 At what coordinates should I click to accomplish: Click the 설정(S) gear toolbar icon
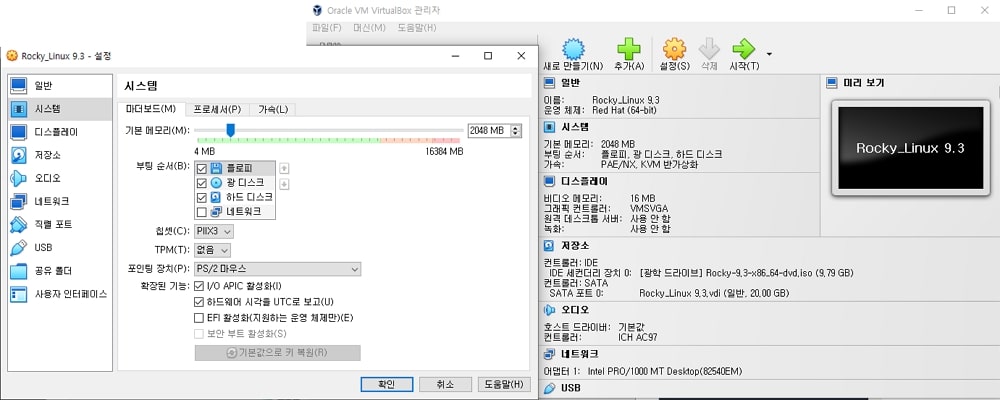coord(675,54)
